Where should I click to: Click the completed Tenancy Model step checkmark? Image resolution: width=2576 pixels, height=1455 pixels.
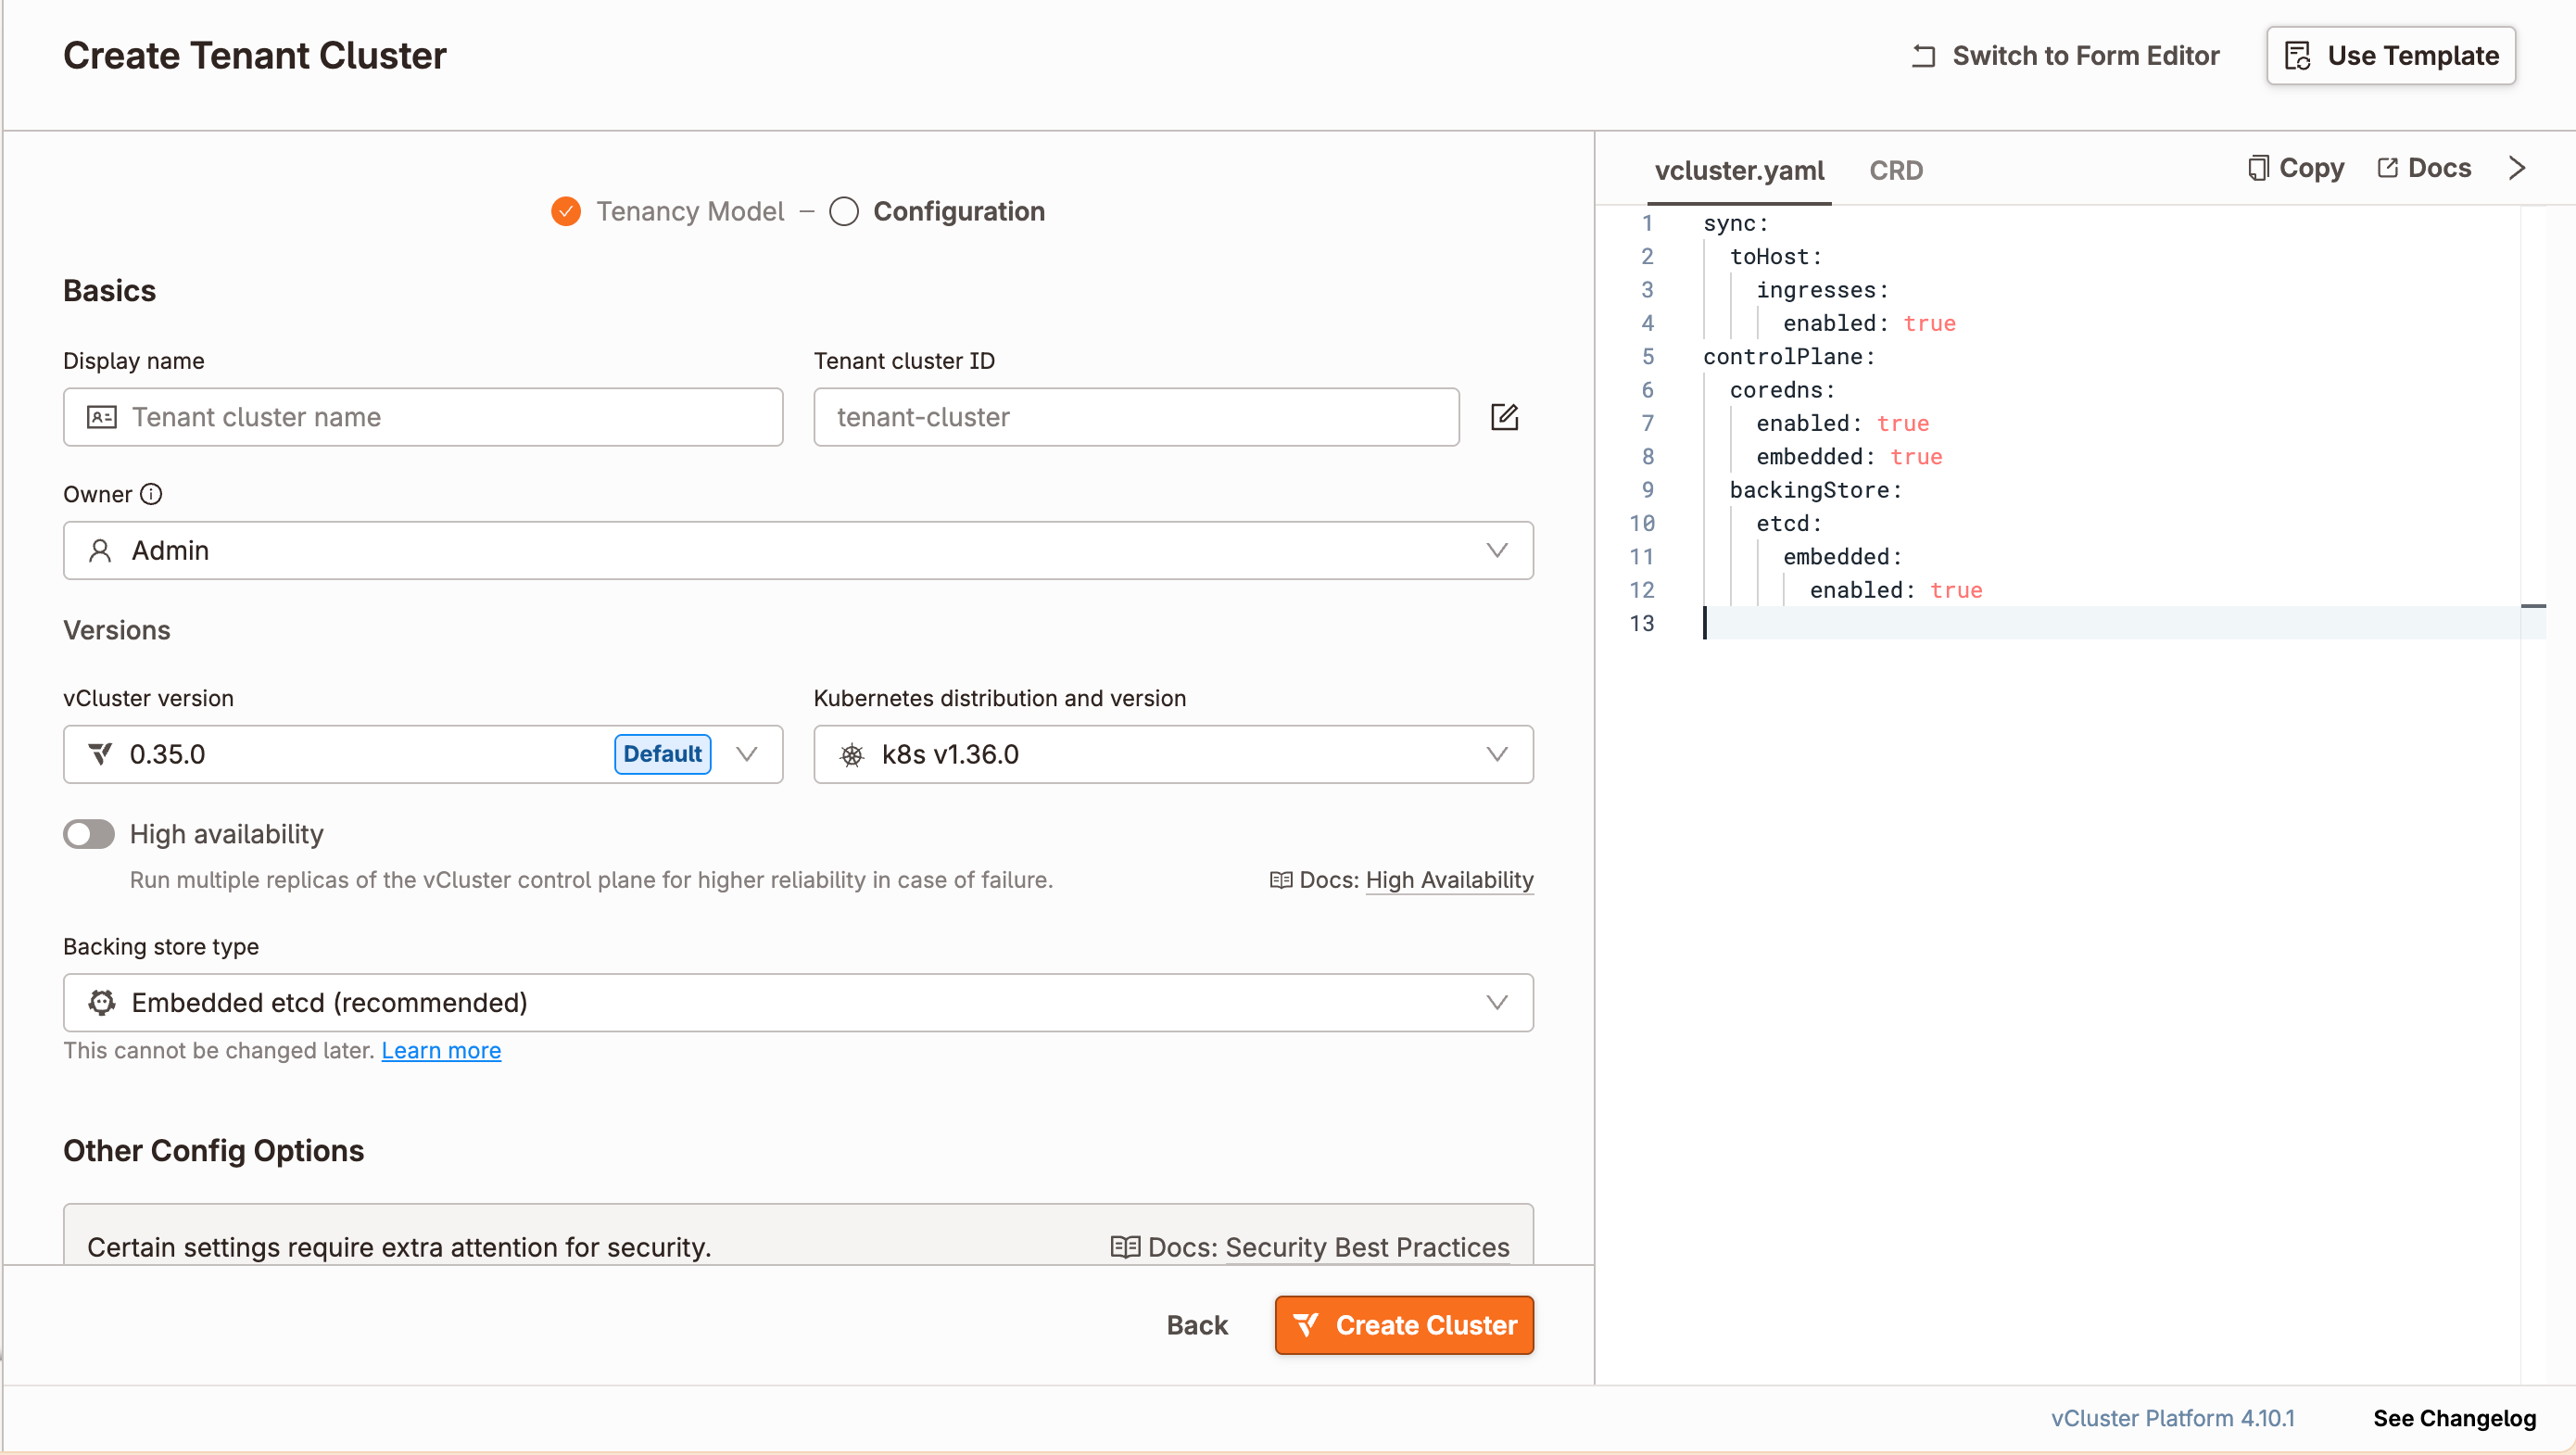[x=566, y=211]
